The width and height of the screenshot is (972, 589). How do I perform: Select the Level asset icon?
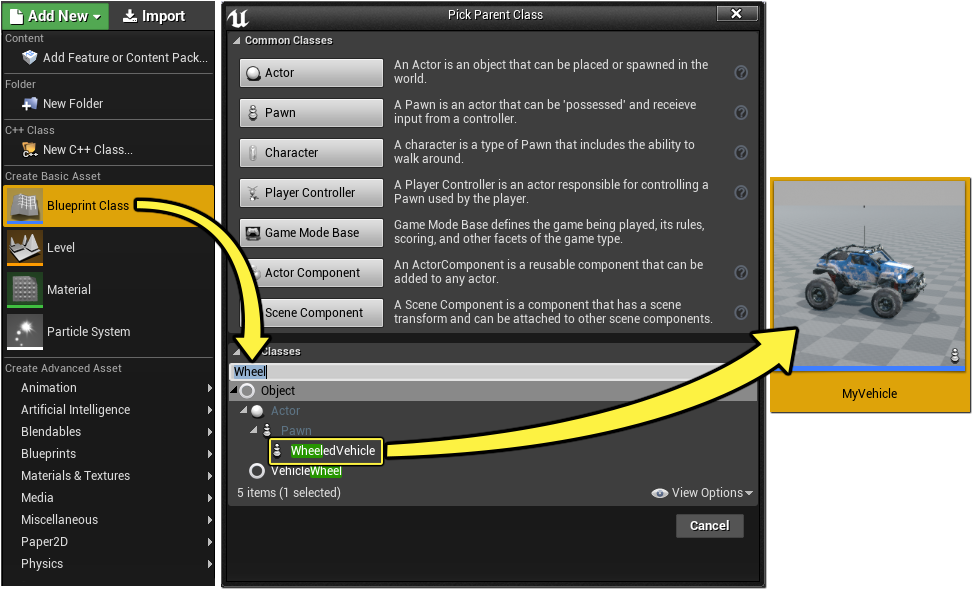(25, 247)
